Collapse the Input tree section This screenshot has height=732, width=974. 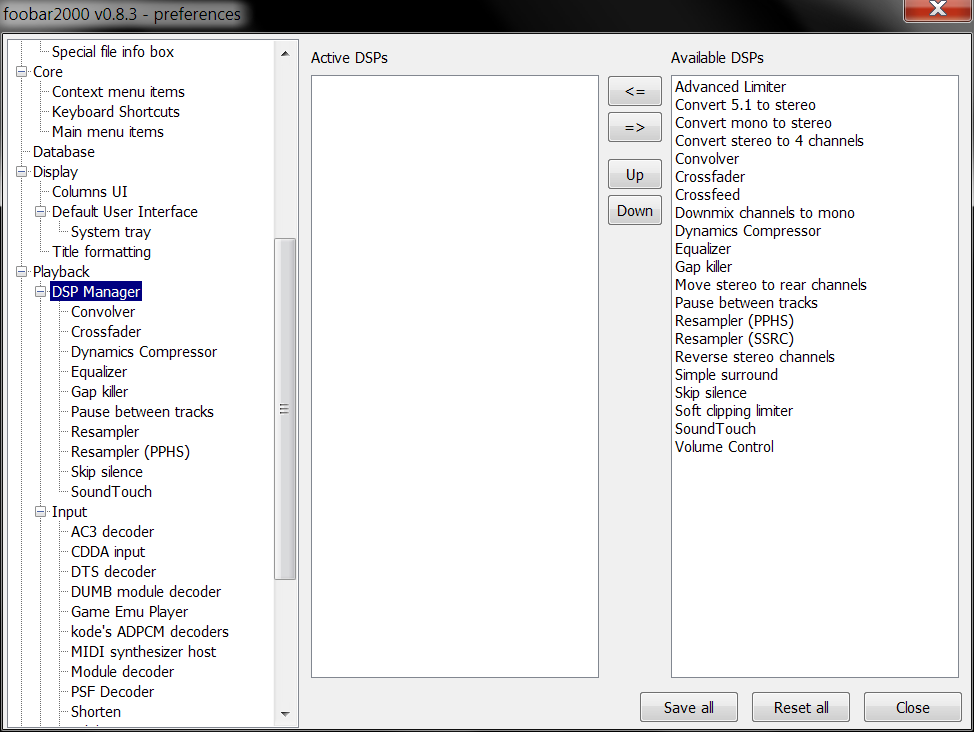41,512
